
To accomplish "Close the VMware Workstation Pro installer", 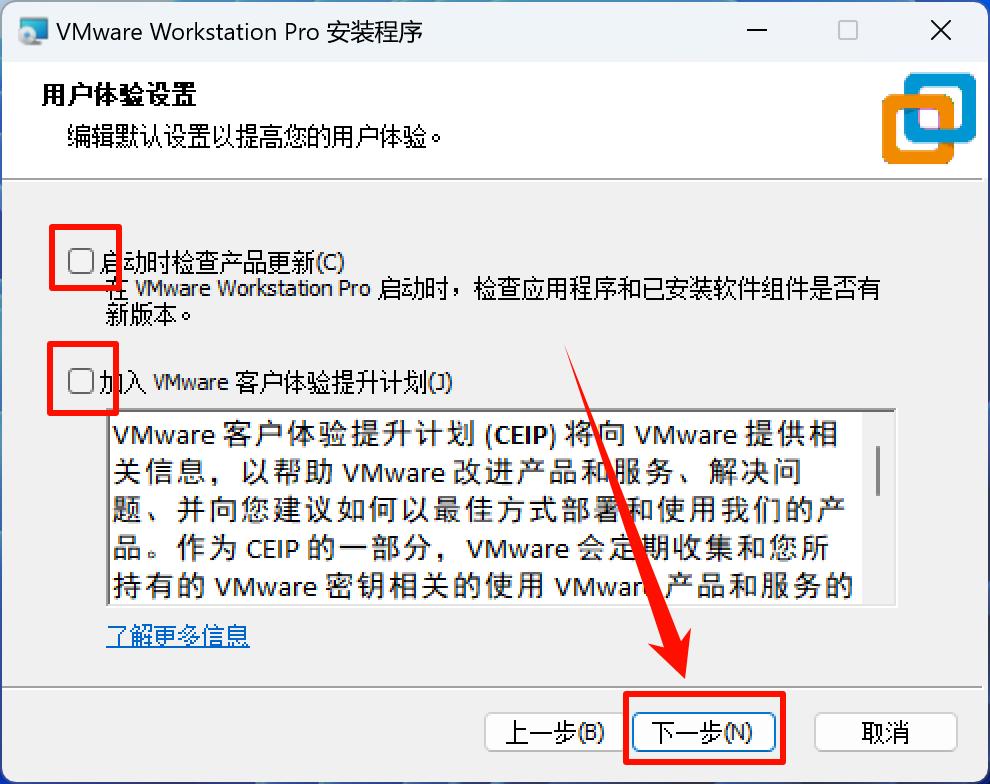I will pyautogui.click(x=941, y=30).
